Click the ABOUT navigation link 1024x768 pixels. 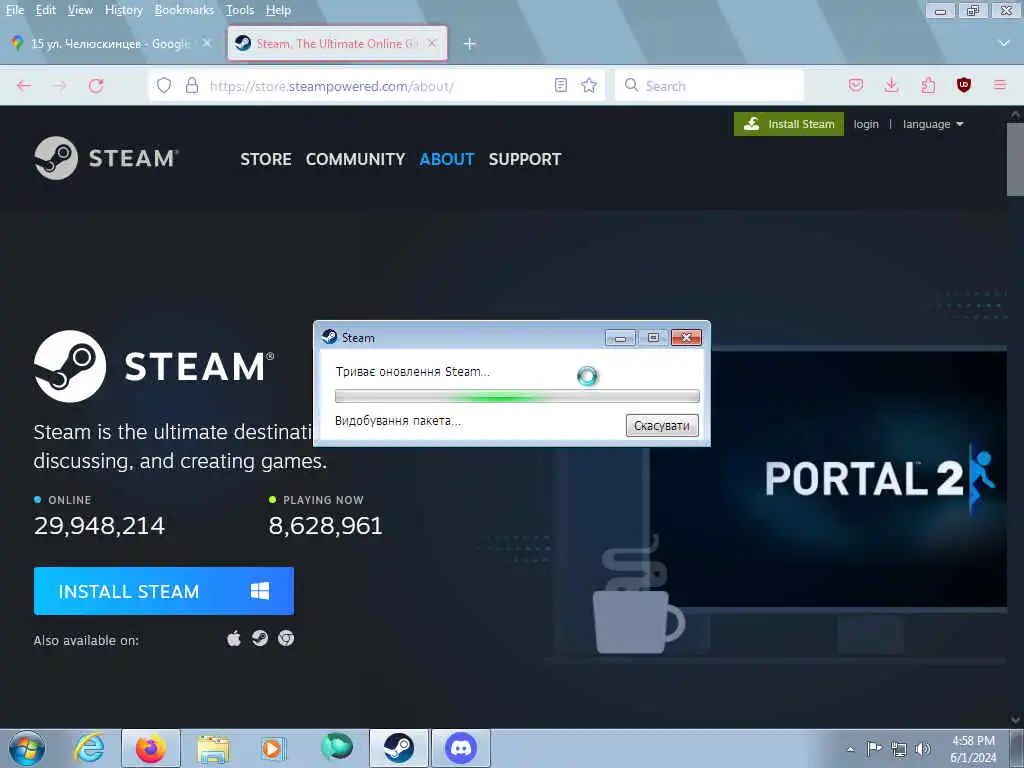447,159
